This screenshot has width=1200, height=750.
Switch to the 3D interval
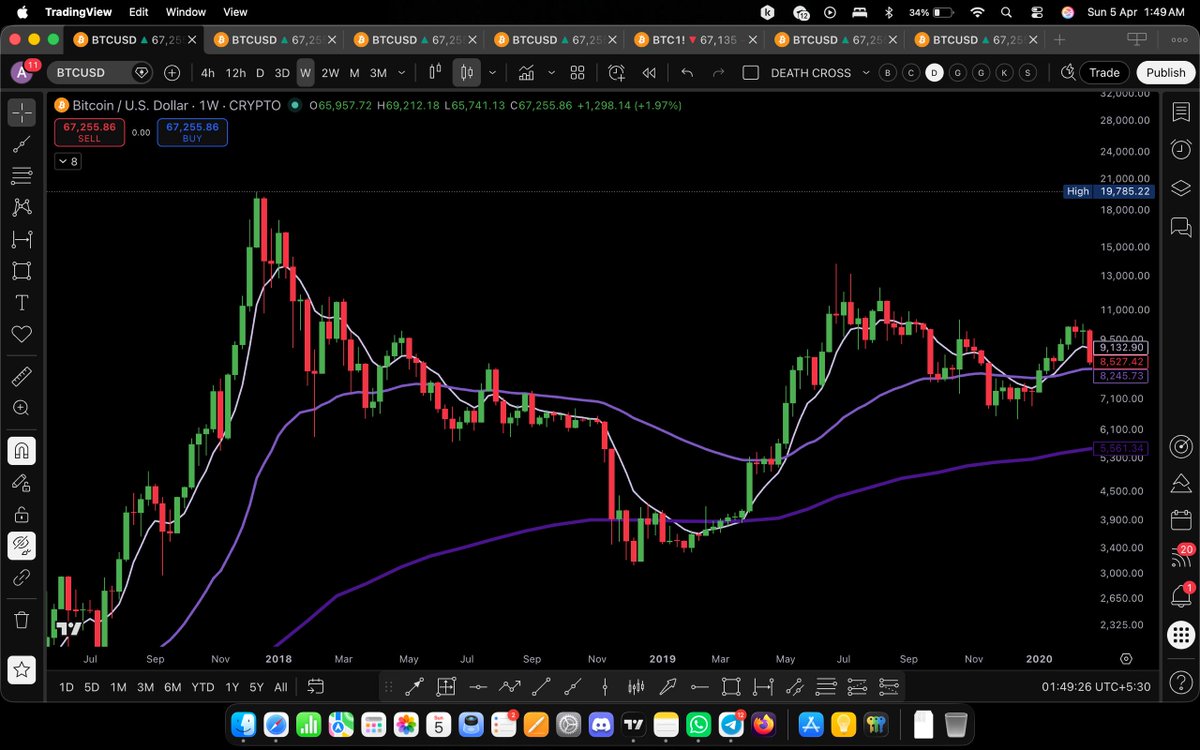tap(282, 73)
